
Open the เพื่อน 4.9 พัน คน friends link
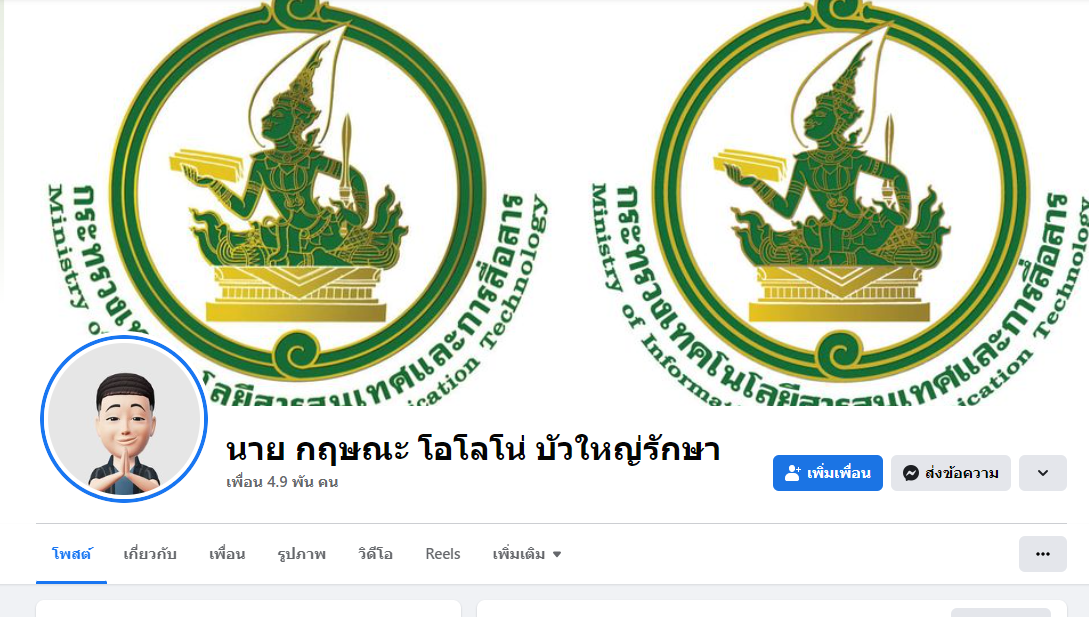(x=282, y=482)
